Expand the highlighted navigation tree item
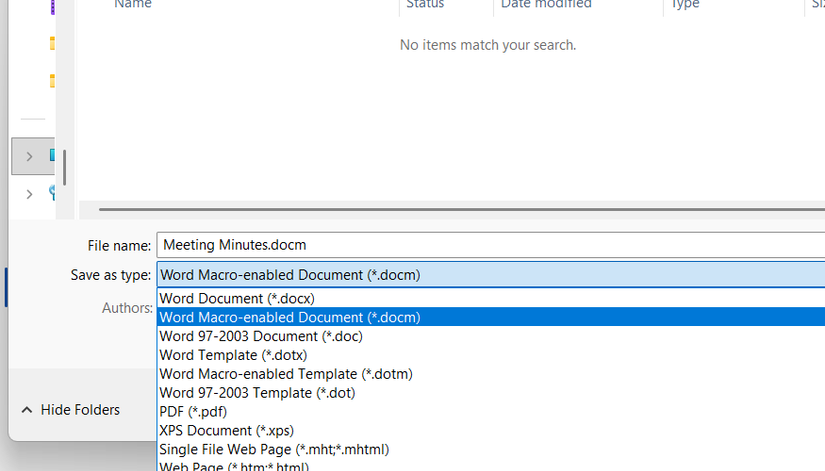The height and width of the screenshot is (471, 825). click(29, 156)
